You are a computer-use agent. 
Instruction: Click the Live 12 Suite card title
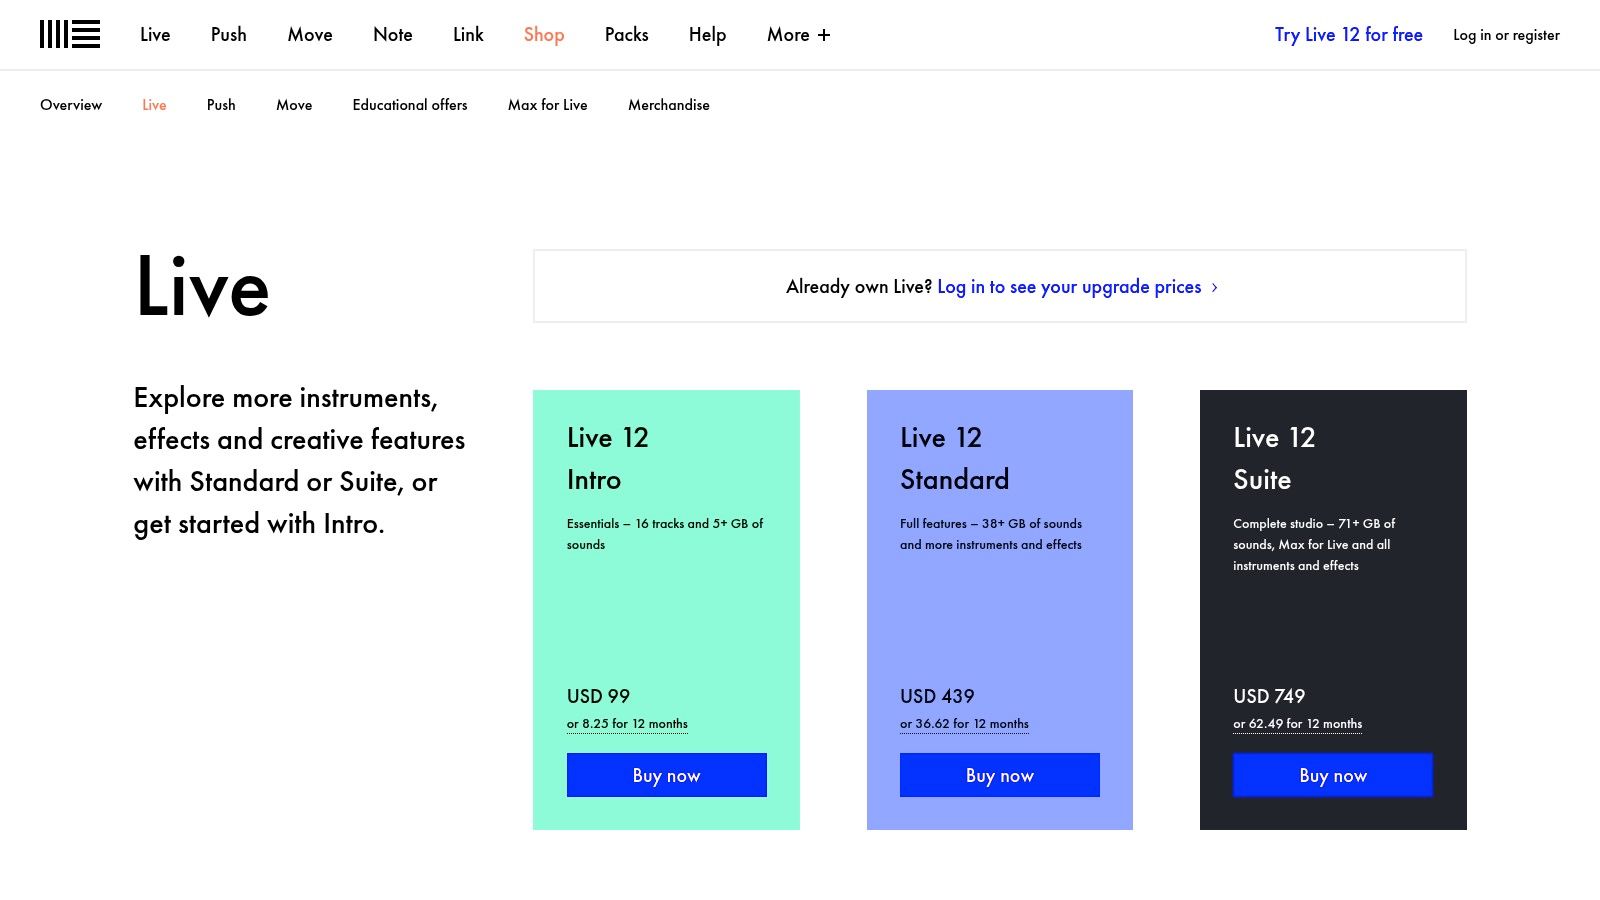pyautogui.click(x=1273, y=458)
